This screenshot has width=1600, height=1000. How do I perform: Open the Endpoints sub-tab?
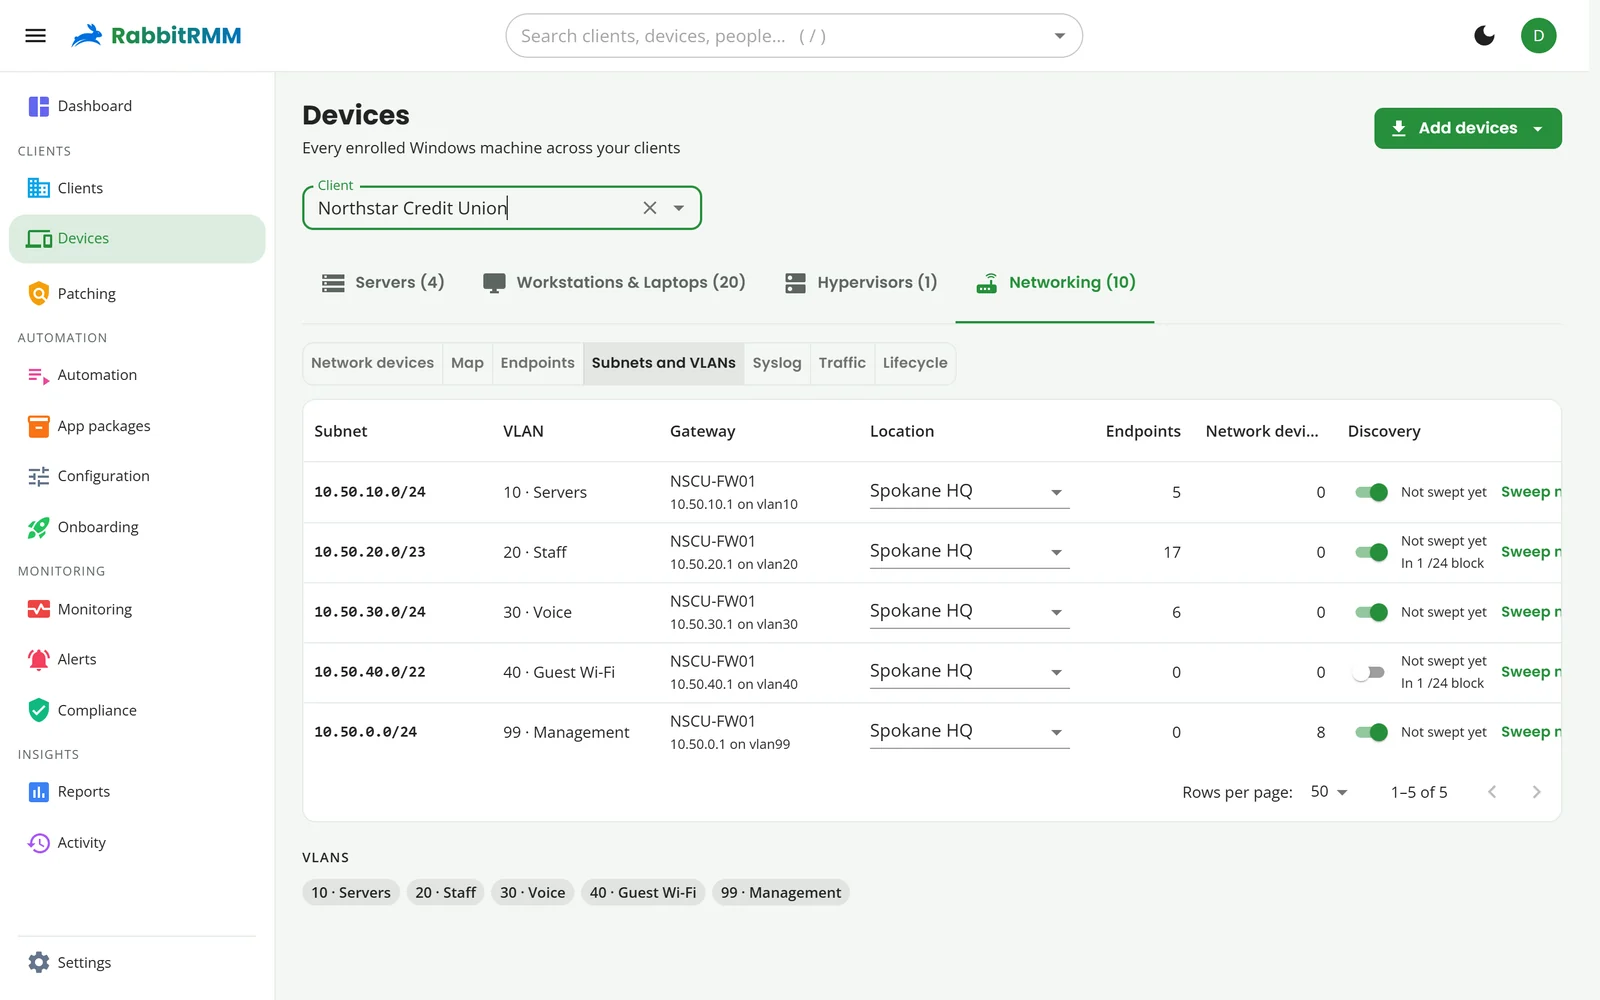point(538,363)
